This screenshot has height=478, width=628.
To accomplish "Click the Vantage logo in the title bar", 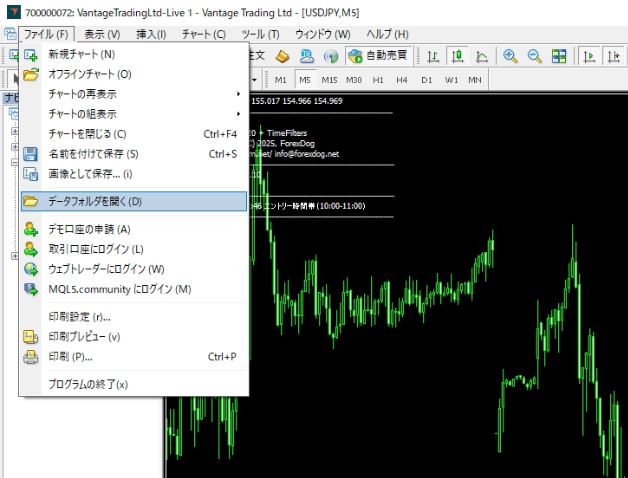I will [x=14, y=12].
